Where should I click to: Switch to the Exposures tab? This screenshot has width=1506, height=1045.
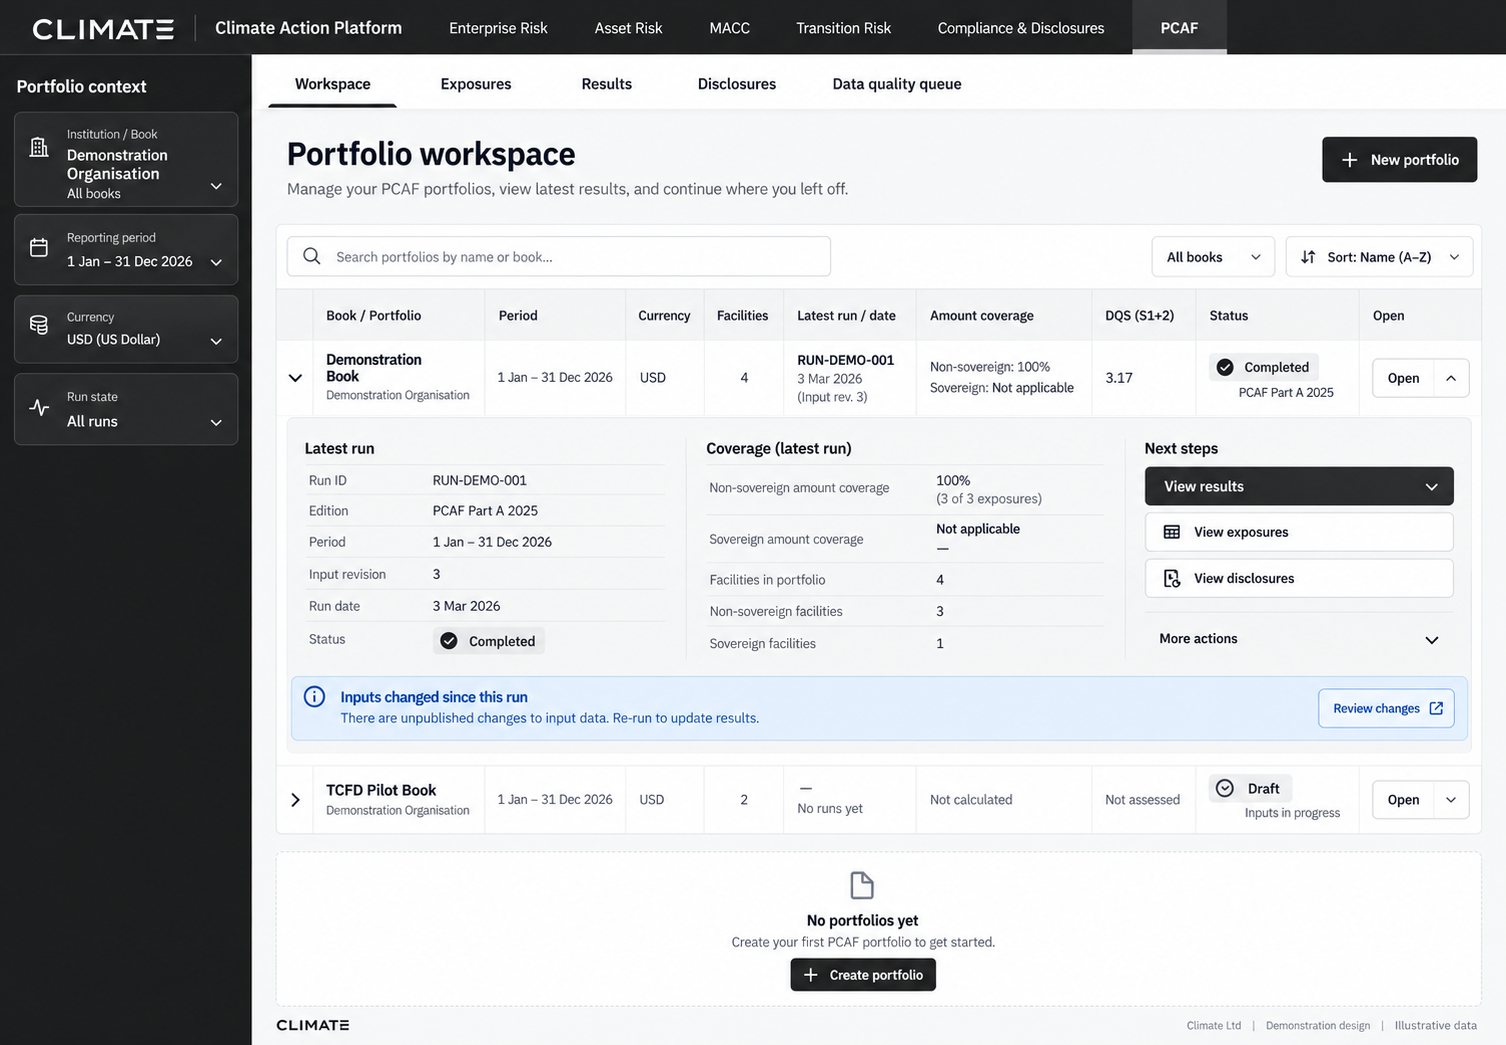(x=476, y=84)
